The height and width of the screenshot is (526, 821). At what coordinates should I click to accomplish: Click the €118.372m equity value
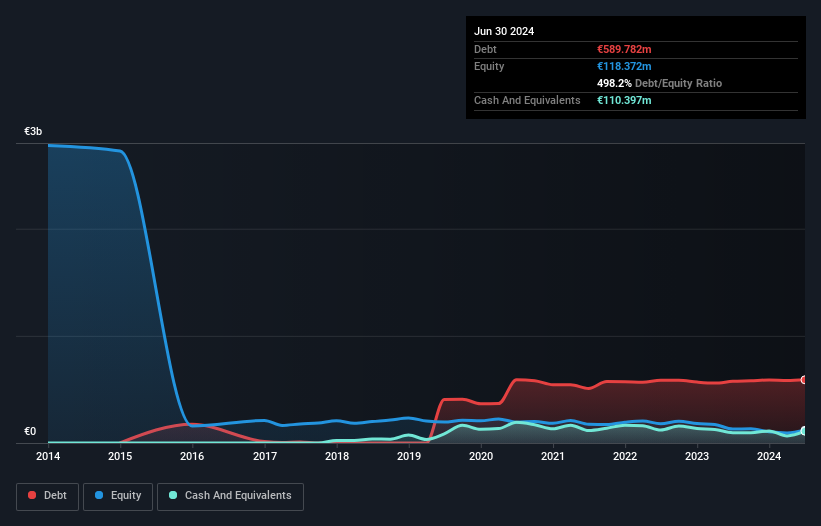(x=624, y=66)
